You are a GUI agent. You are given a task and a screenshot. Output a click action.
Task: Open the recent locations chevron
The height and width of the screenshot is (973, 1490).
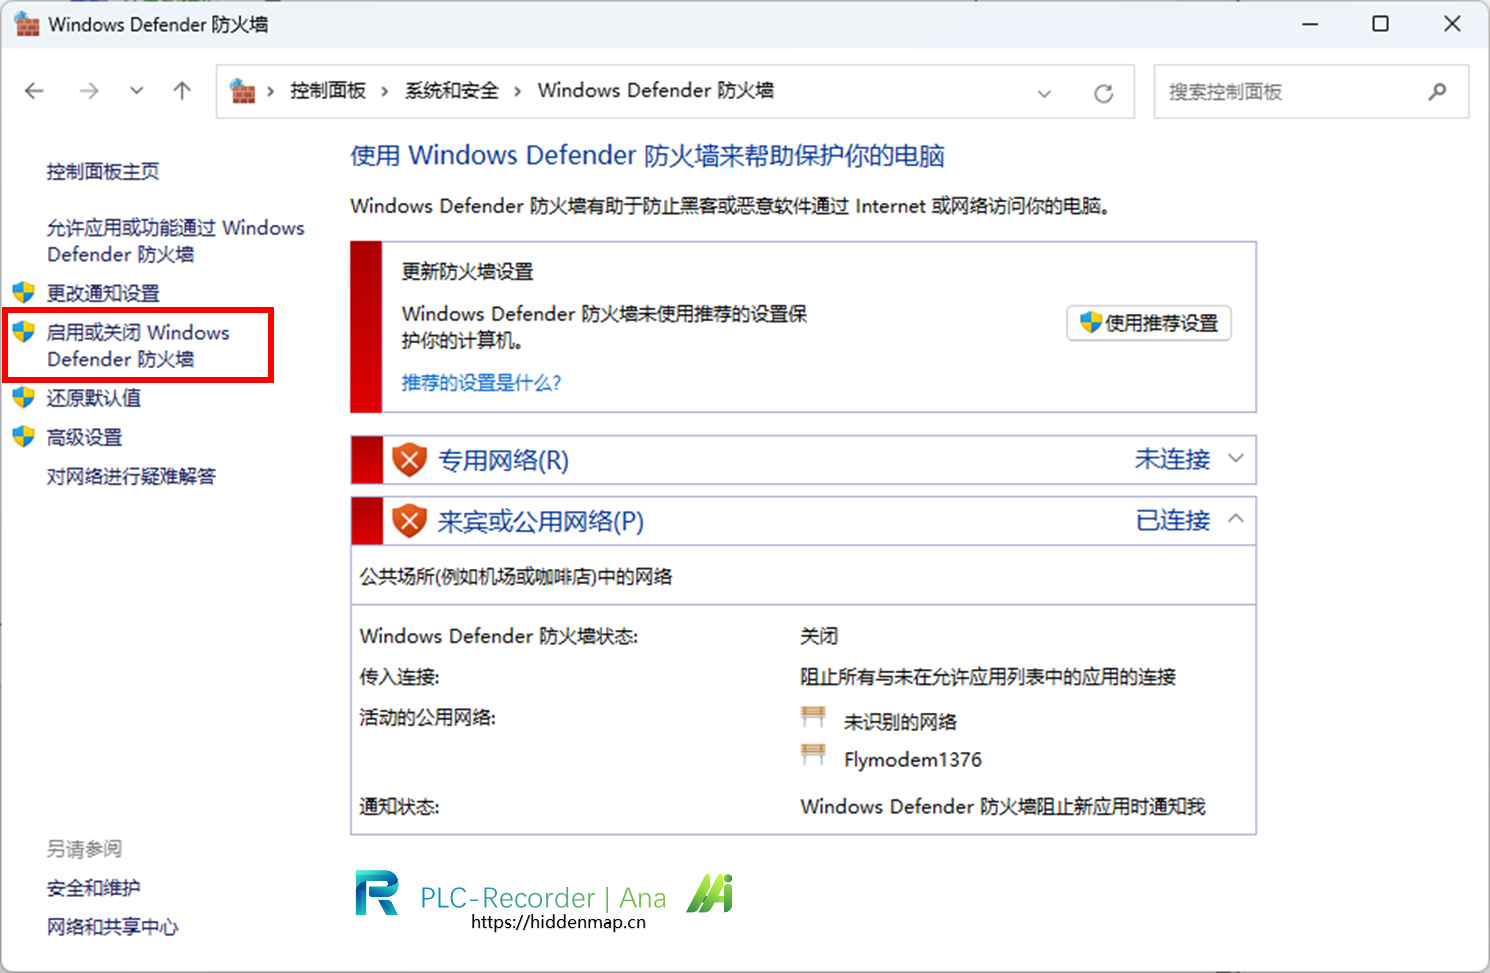click(x=137, y=91)
